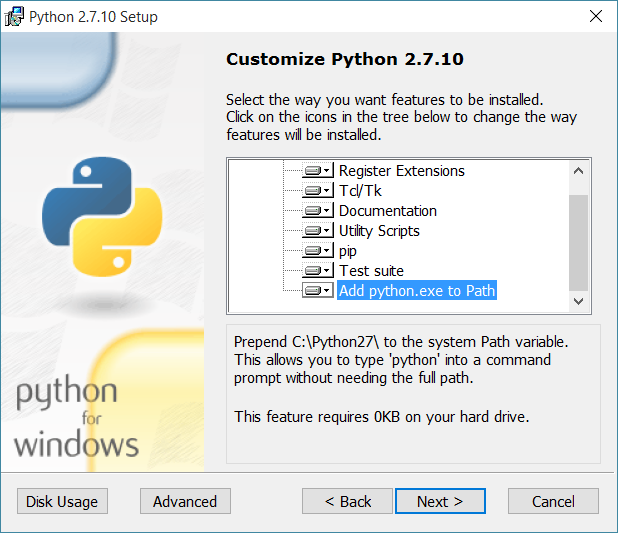Go back with the Back button
The width and height of the screenshot is (618, 533).
coord(347,501)
